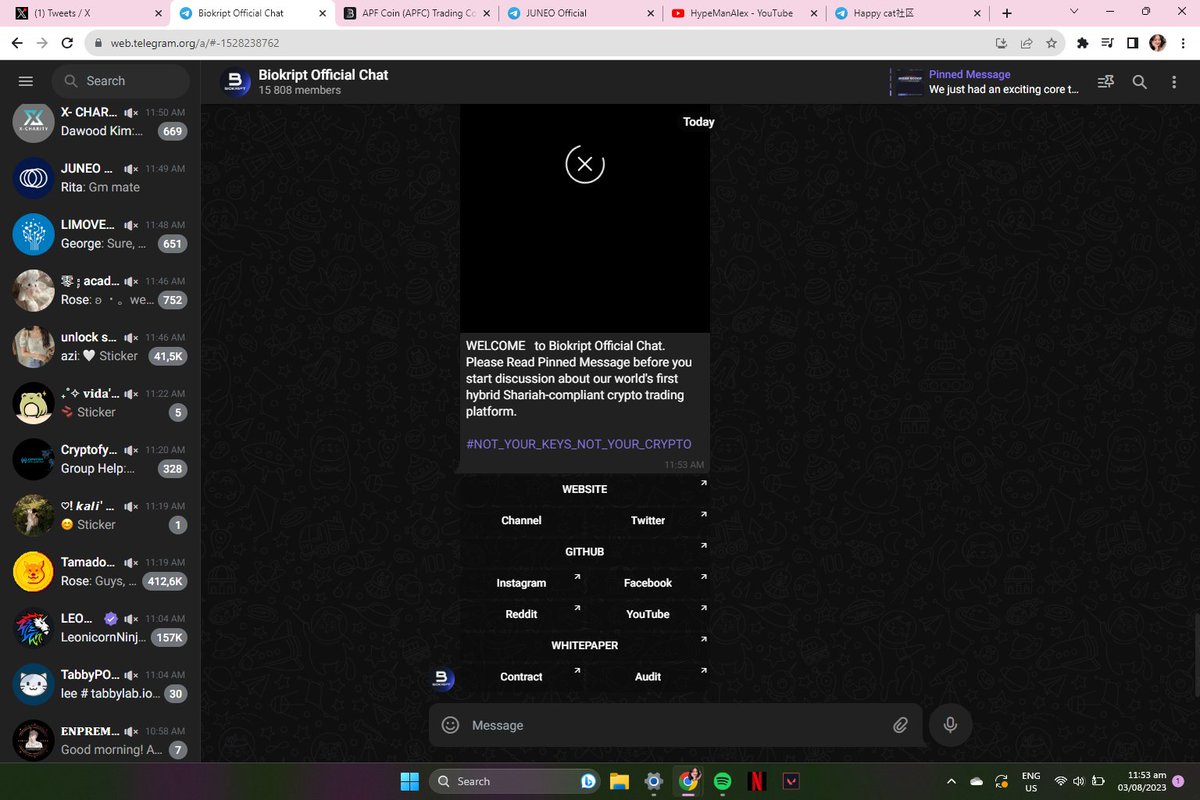Viewport: 1200px width, 800px height.
Task: Open the unlock s... chat with 41,5K badge
Action: pos(100,347)
